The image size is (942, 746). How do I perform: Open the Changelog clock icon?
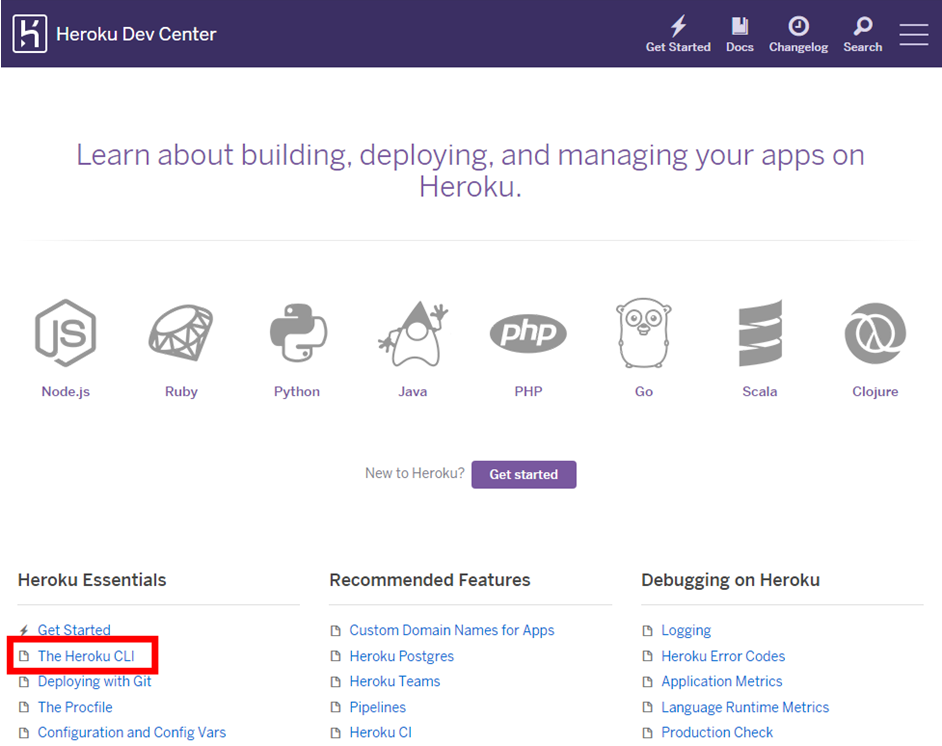(x=798, y=26)
